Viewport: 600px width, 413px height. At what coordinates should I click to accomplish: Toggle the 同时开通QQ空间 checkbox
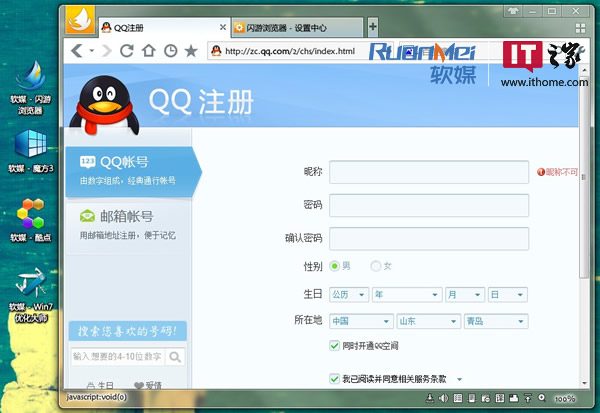[x=334, y=346]
